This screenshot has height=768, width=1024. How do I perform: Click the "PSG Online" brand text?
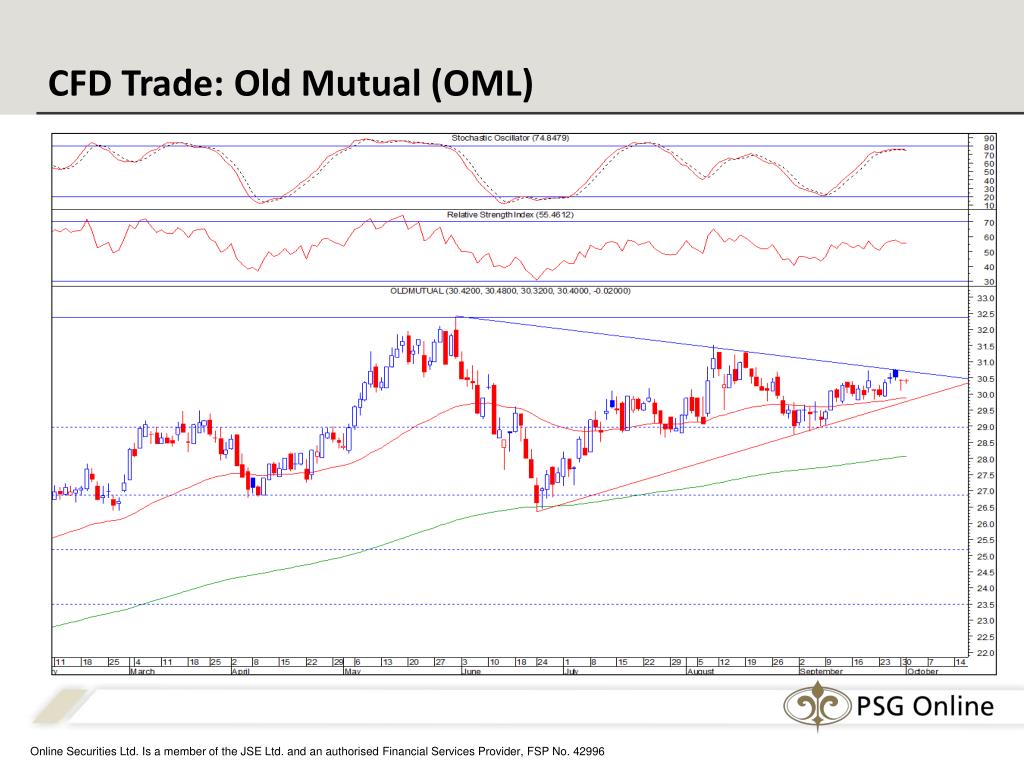click(925, 706)
